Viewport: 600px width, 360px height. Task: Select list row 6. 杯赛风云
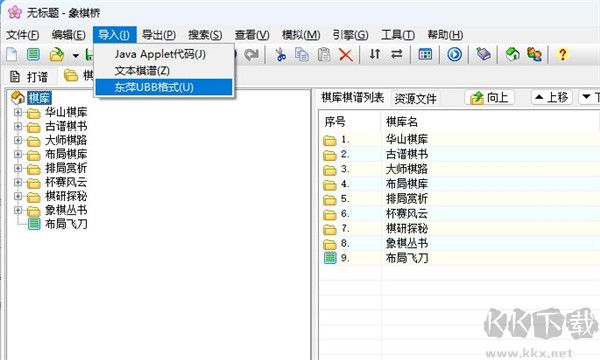pos(459,213)
